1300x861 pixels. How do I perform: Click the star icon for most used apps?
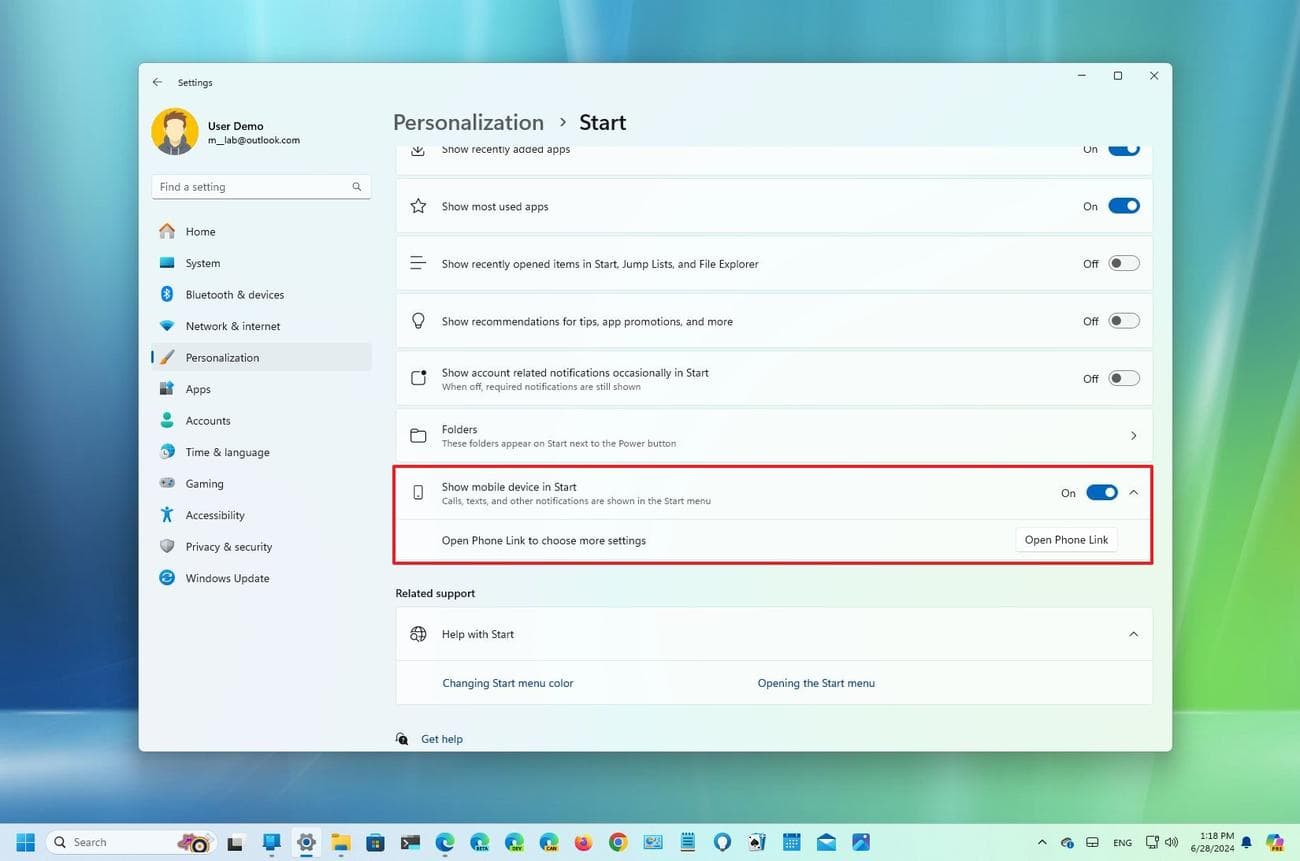tap(418, 206)
